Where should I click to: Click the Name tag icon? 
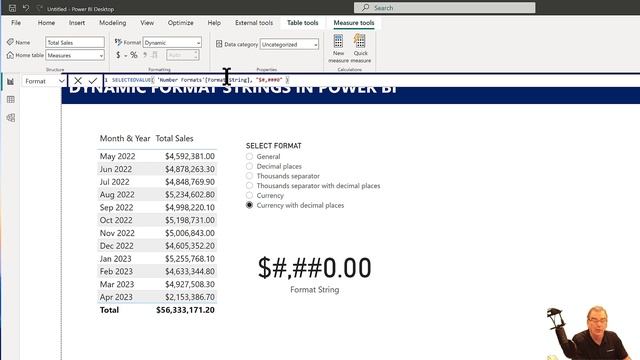pyautogui.click(x=10, y=42)
